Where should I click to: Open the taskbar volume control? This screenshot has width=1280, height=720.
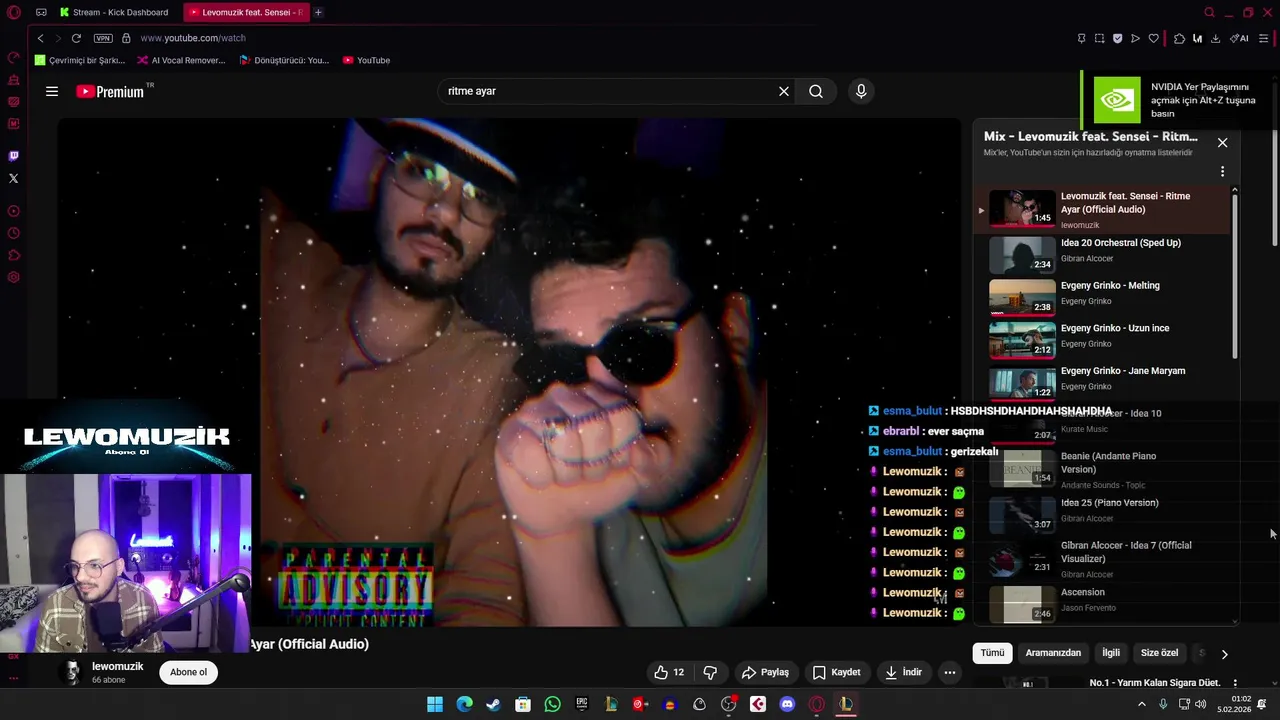pos(1200,704)
